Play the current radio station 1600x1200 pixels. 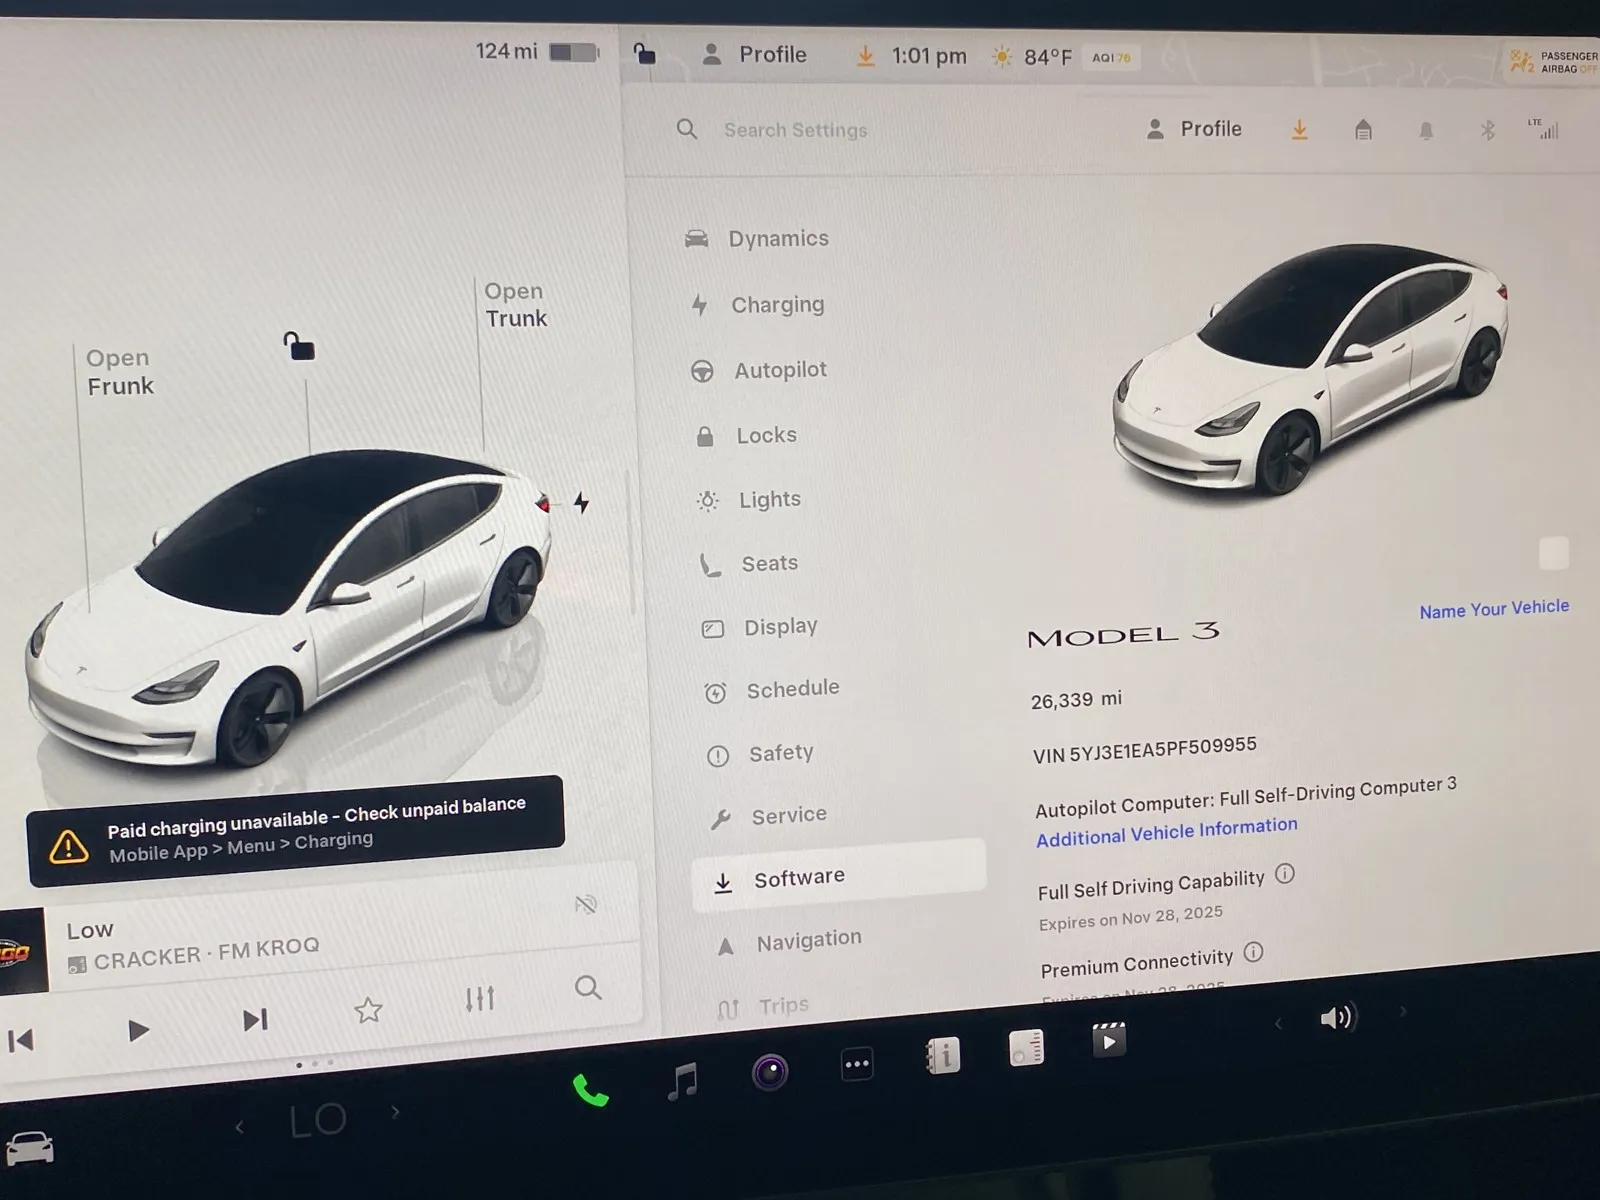[138, 1030]
